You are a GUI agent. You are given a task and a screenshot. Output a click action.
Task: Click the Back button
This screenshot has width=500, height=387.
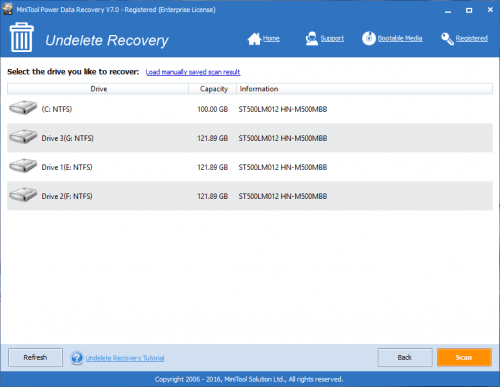click(x=405, y=357)
